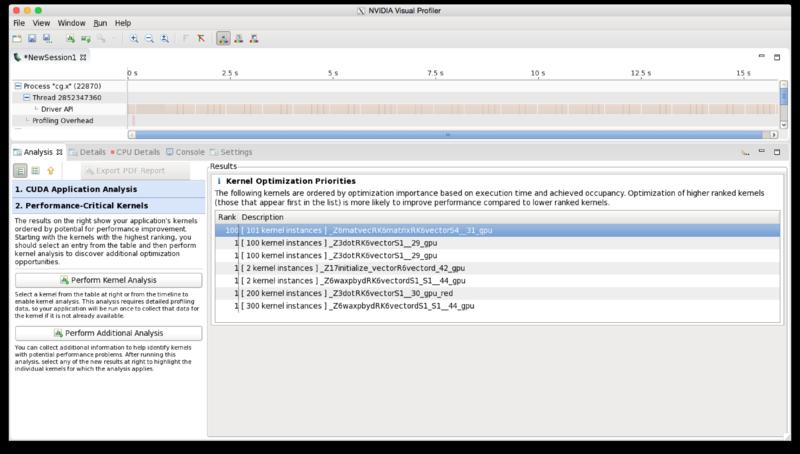Click the unguided analysis list icon
The image size is (800, 454).
point(35,171)
